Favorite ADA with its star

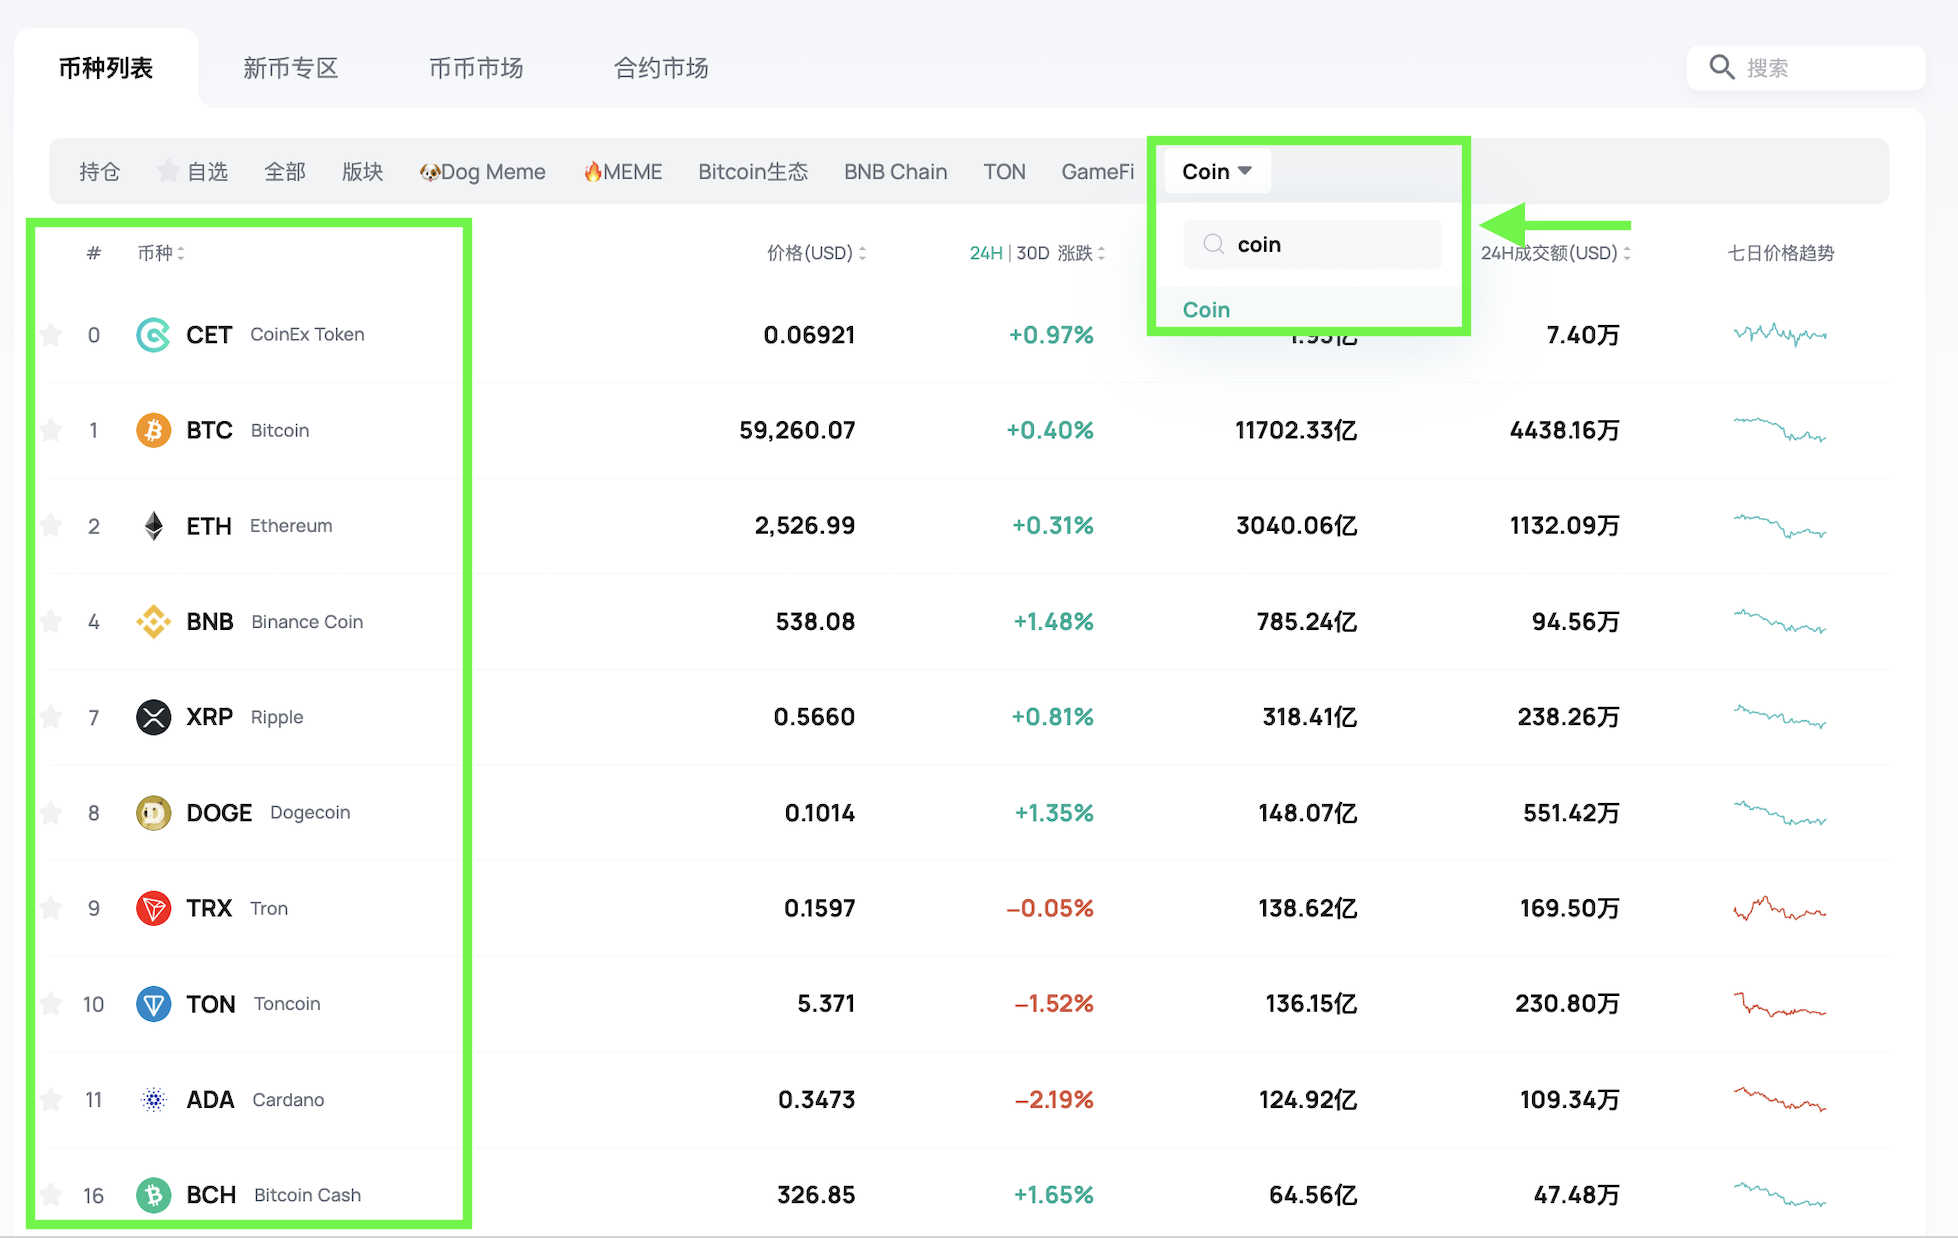tap(51, 1100)
